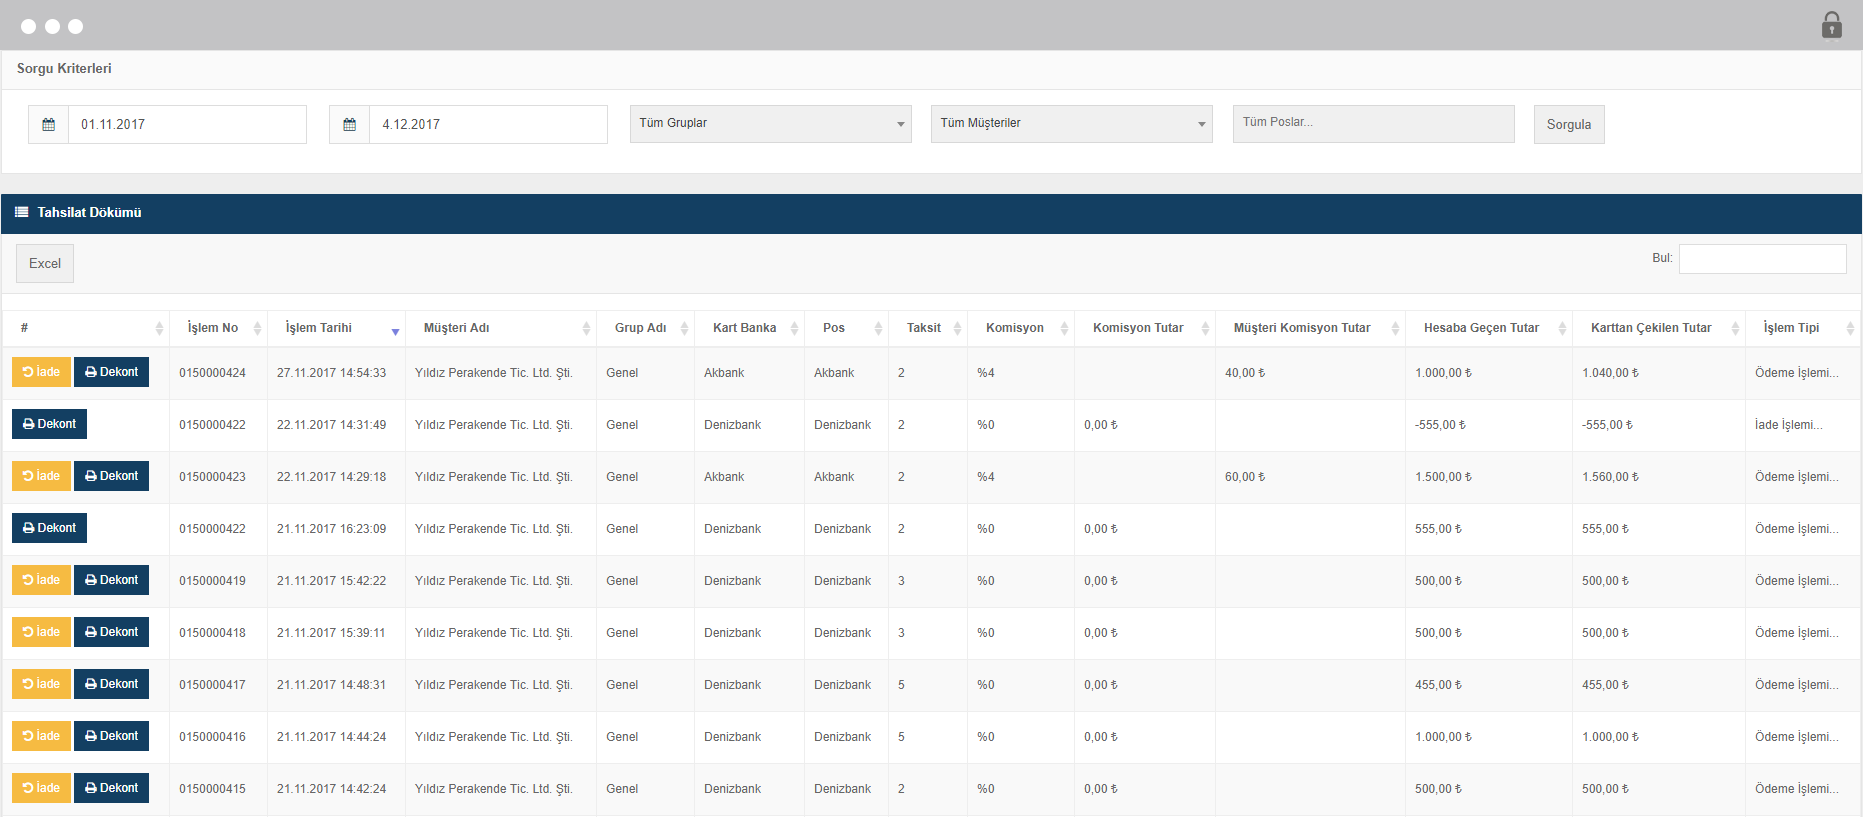Click the 40,00 ₺ customer commission value
Screen dimensions: 1863x817
click(1245, 373)
